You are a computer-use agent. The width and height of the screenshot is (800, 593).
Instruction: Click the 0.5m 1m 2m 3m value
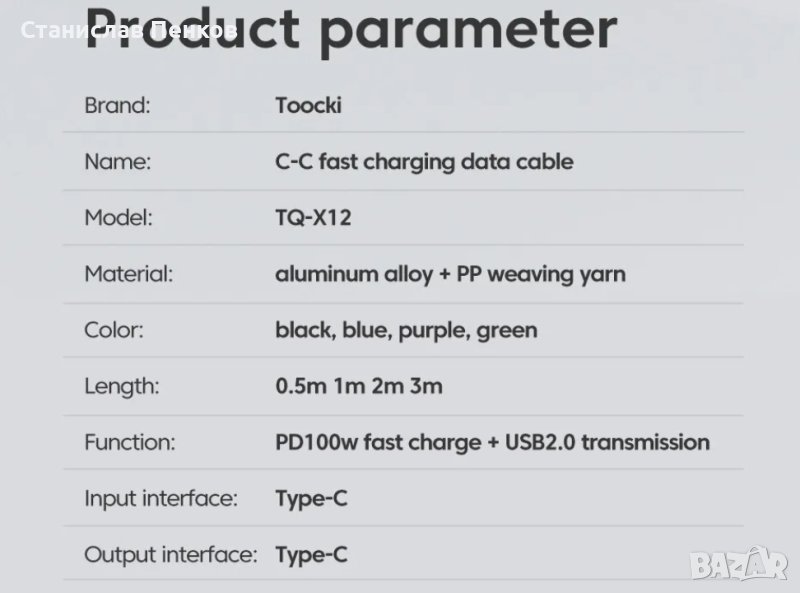(359, 385)
